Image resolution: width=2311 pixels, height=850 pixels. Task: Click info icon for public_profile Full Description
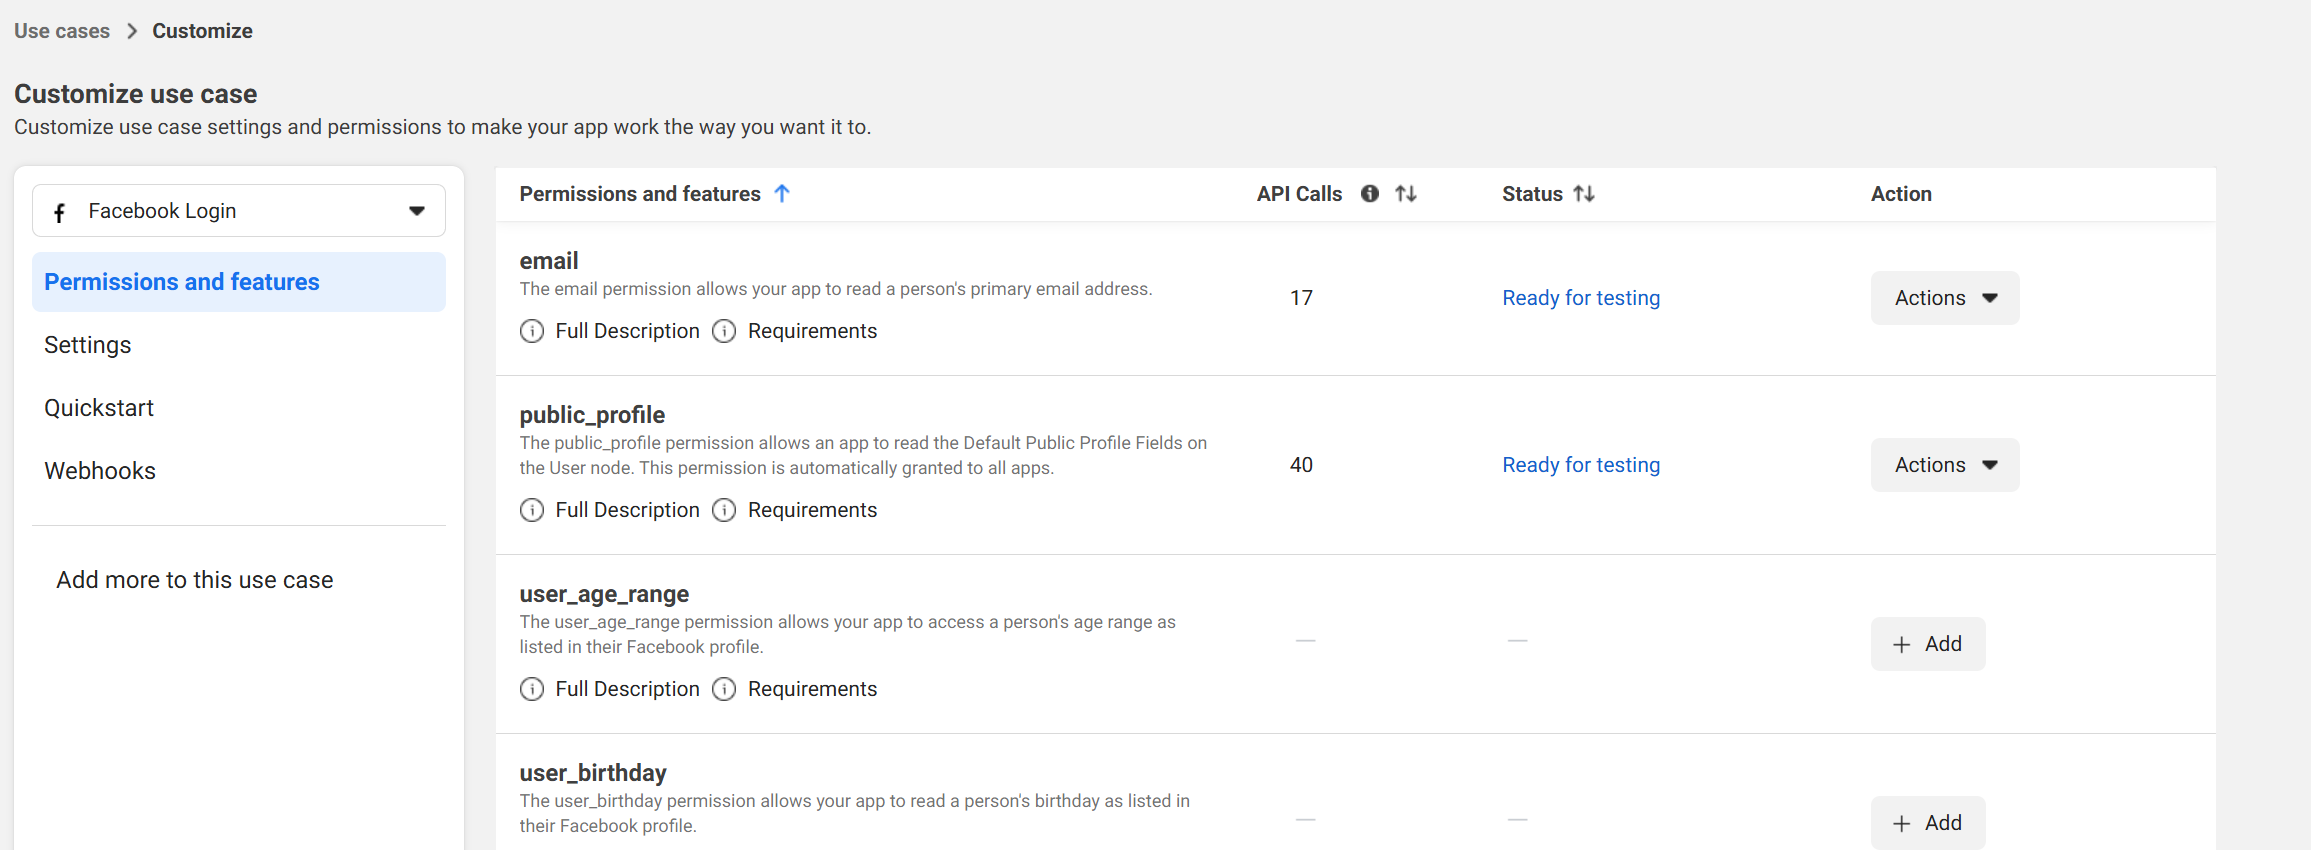click(532, 510)
